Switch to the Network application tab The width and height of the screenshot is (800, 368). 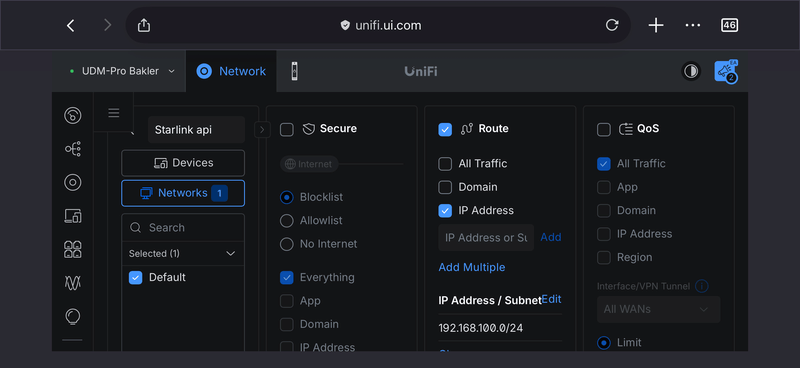point(231,71)
